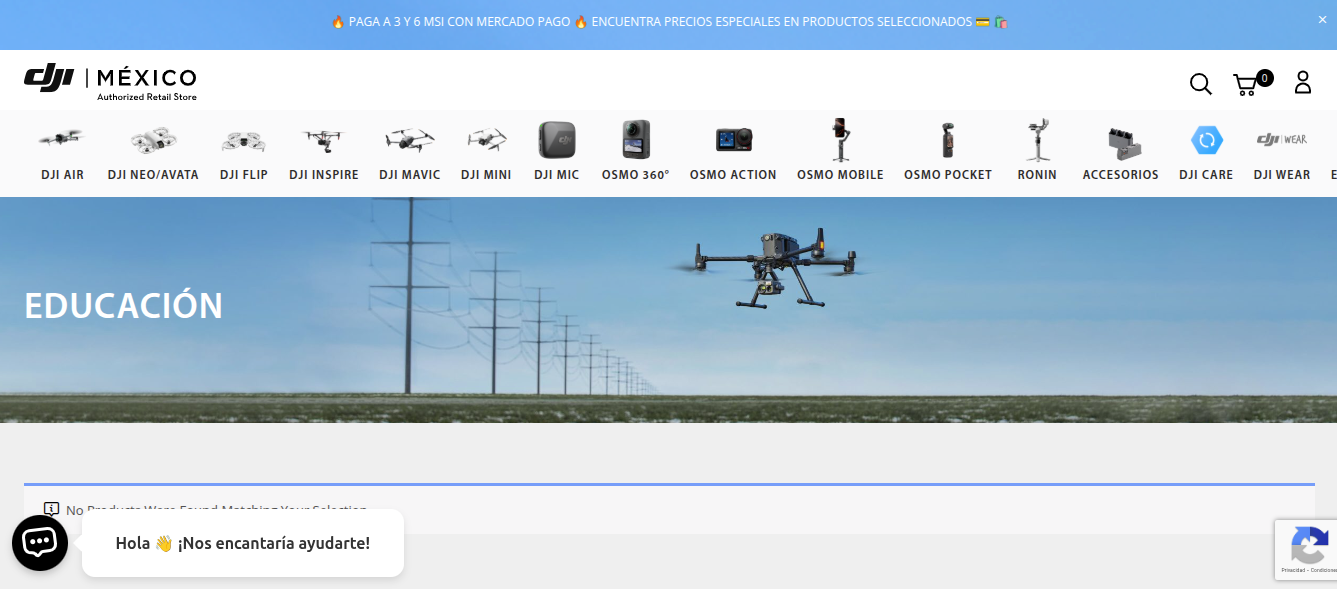The image size is (1337, 589).
Task: Open the DJI Mavic menu item
Action: pos(409,174)
